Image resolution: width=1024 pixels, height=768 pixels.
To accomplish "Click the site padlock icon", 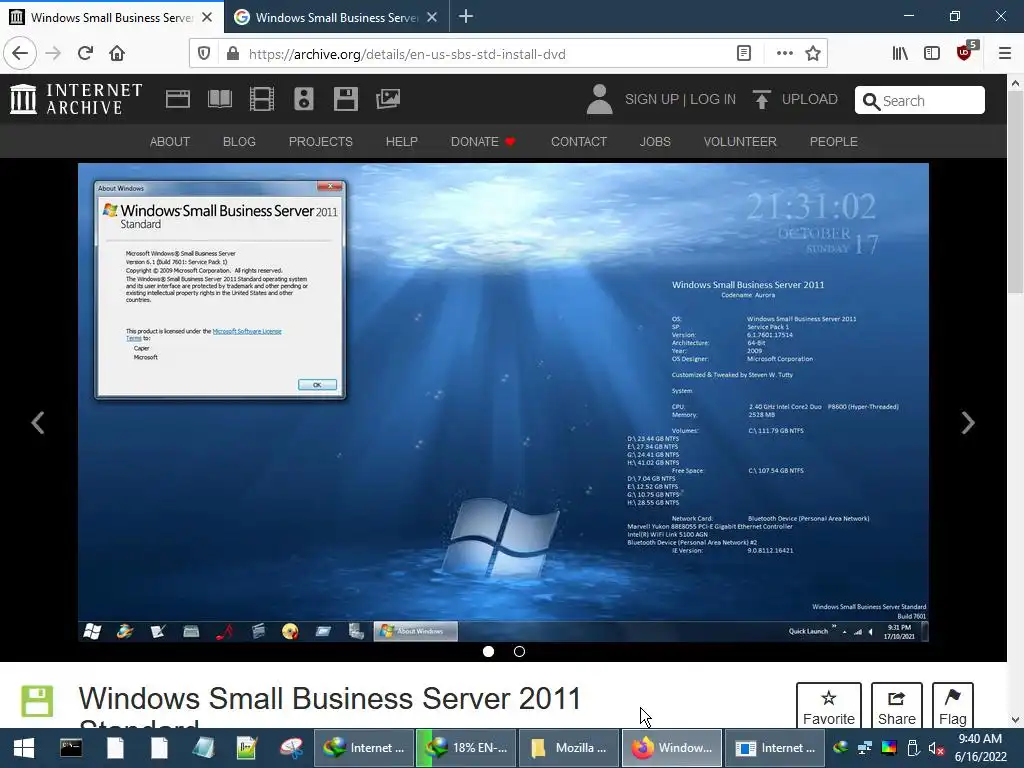I will tap(232, 54).
